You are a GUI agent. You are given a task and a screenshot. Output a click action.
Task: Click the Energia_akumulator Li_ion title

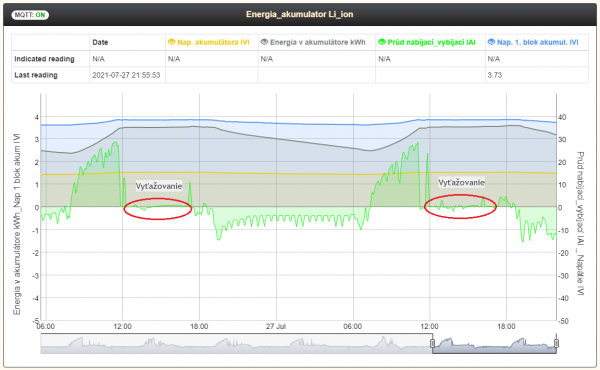300,15
